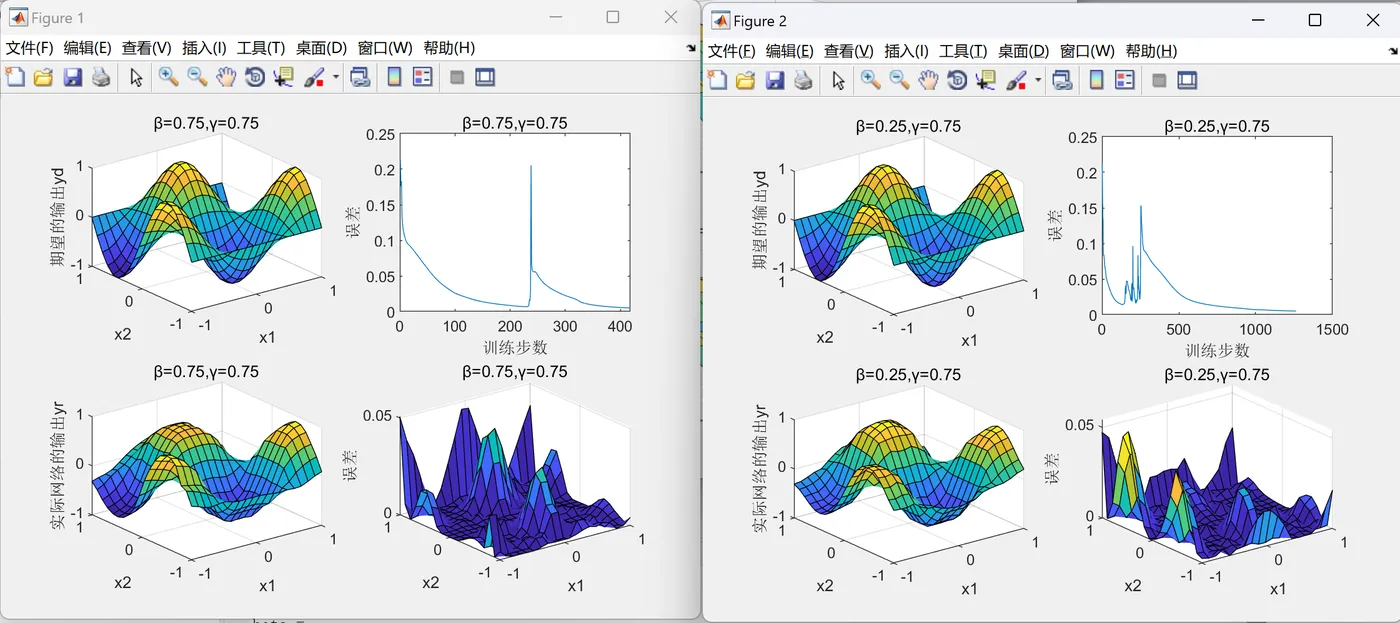
Task: Click Figure 1 dock arrow at menu bar end
Action: pyautogui.click(x=691, y=48)
